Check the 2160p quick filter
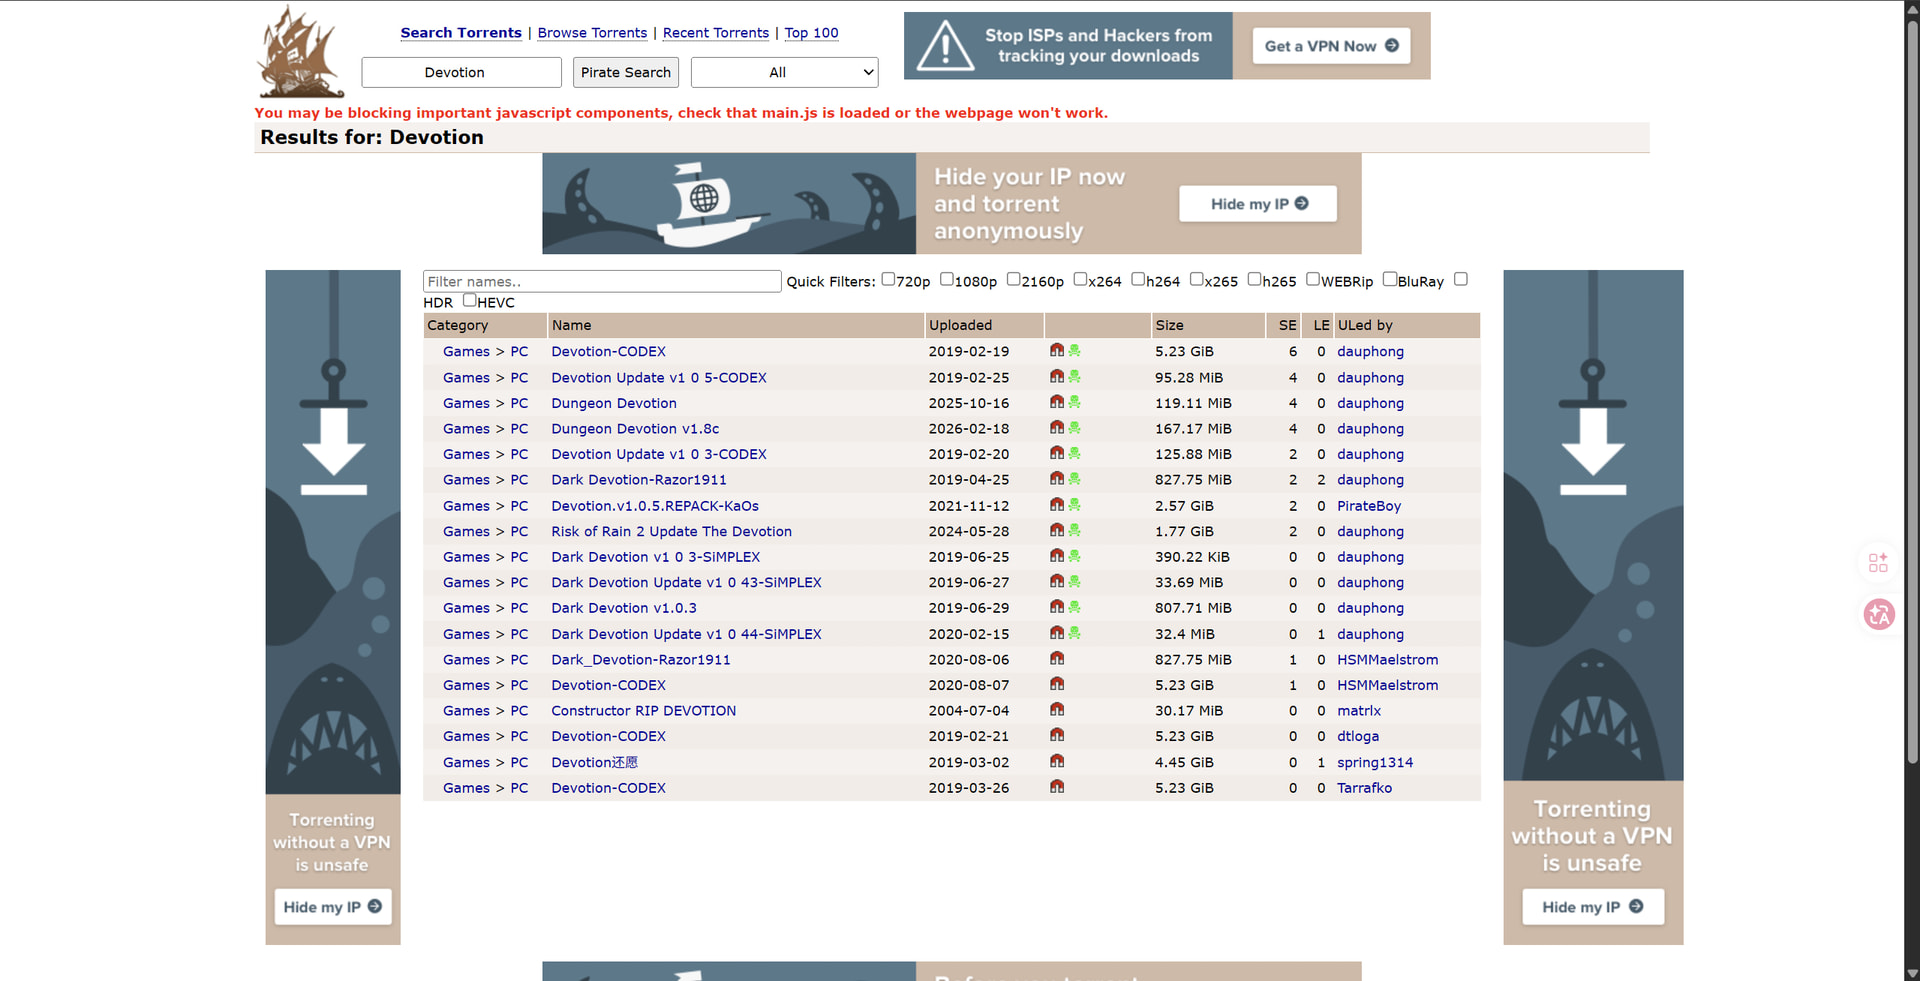The image size is (1920, 981). coord(1013,280)
